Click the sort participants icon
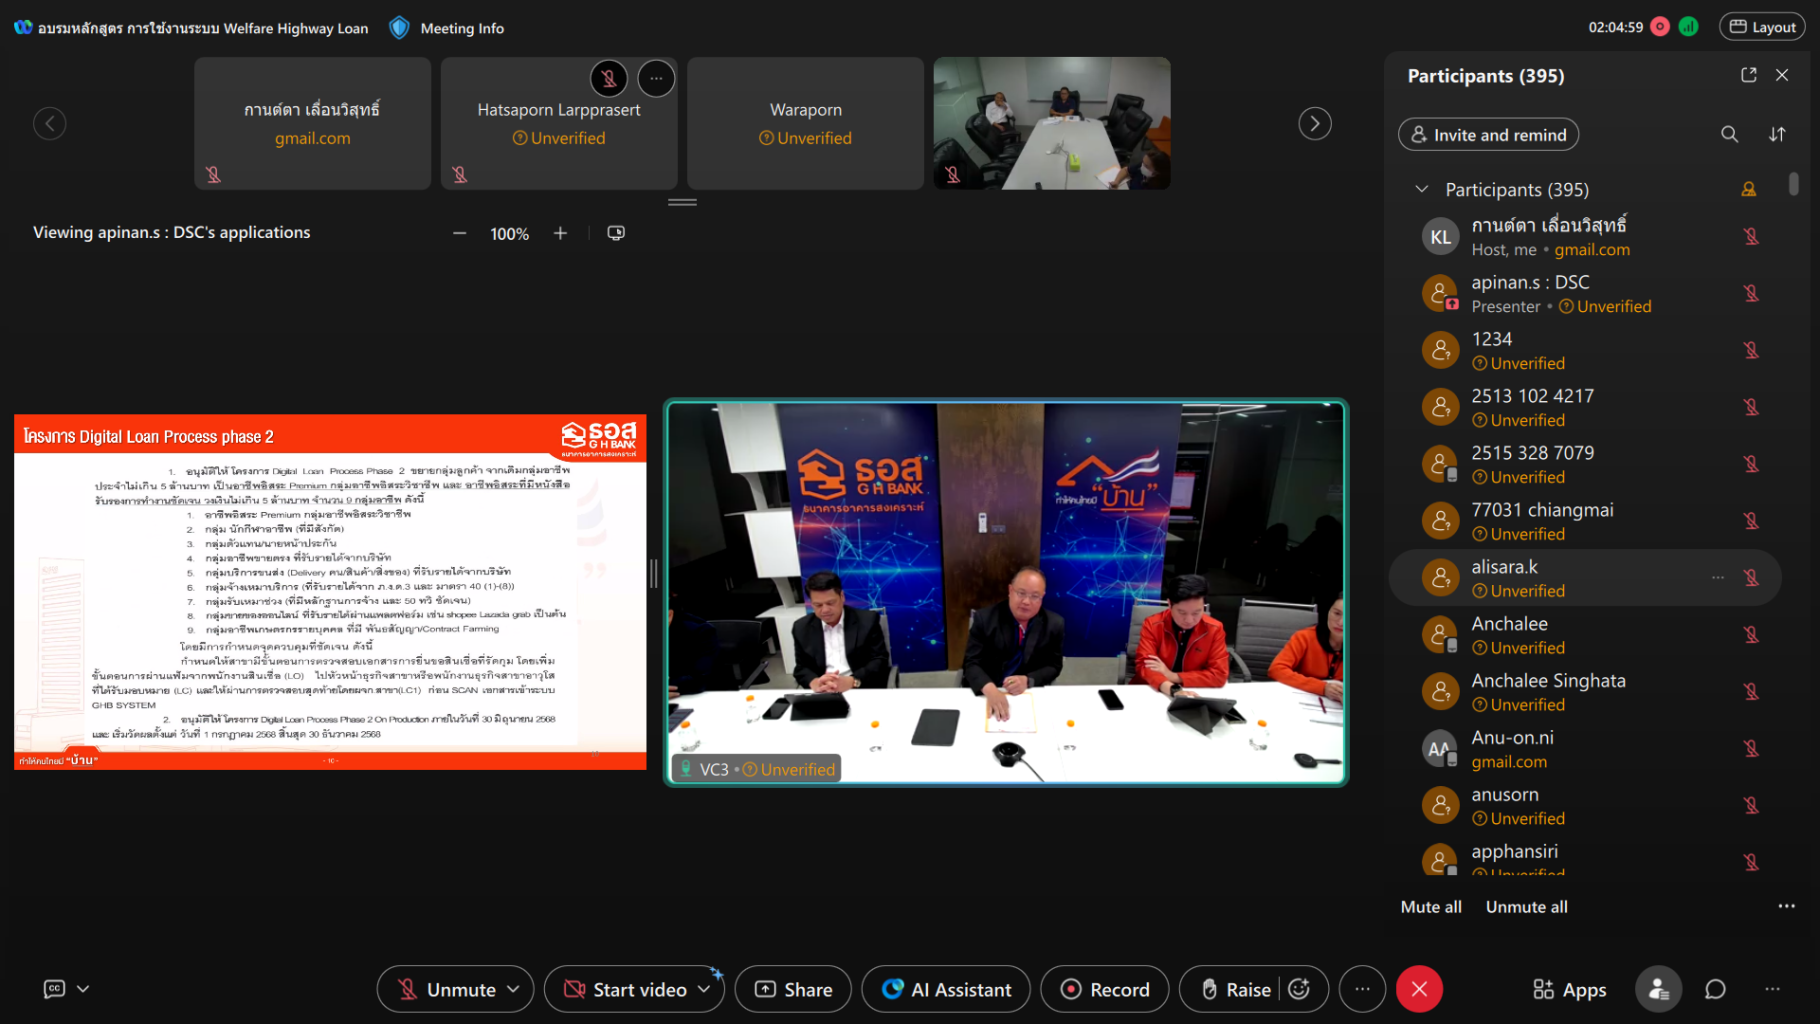 coord(1777,134)
